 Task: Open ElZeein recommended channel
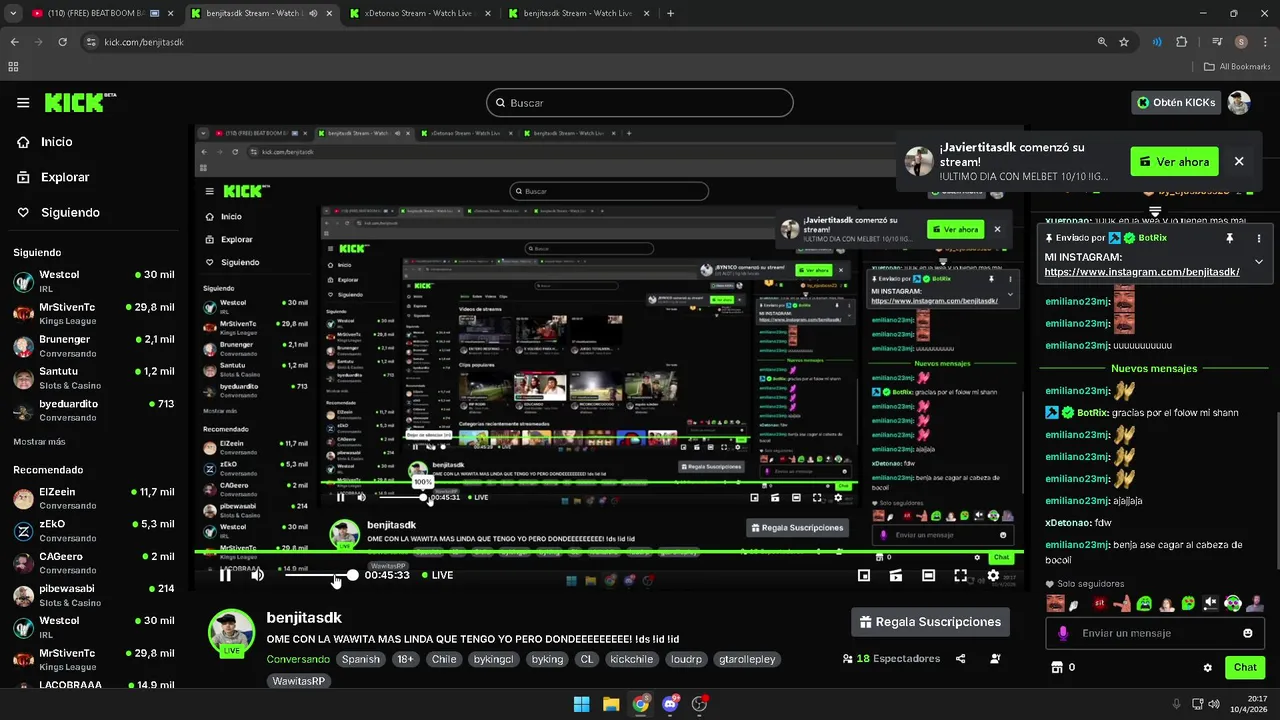coord(94,498)
